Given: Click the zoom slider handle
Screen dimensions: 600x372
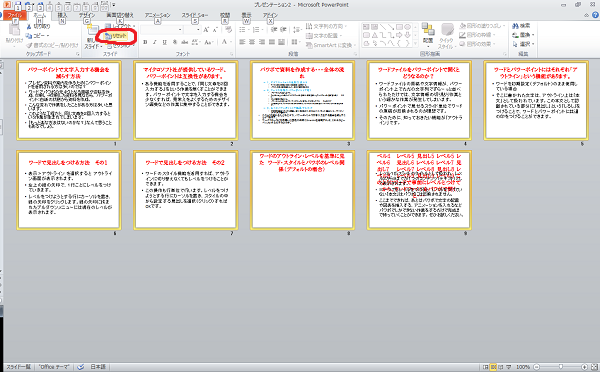Looking at the screenshot, I should pyautogui.click(x=561, y=367).
